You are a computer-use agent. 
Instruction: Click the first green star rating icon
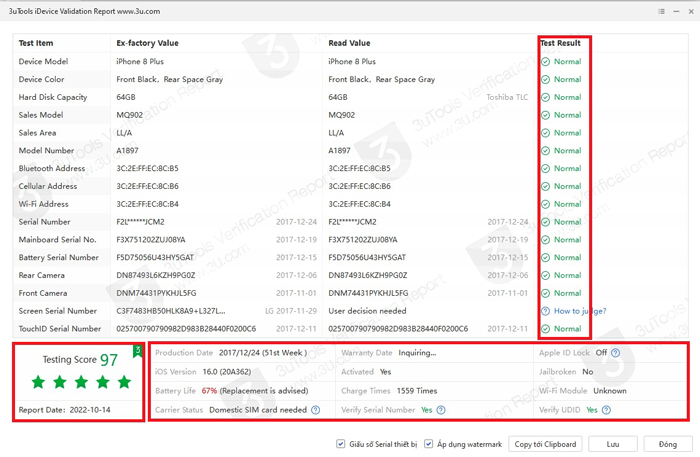(38, 382)
